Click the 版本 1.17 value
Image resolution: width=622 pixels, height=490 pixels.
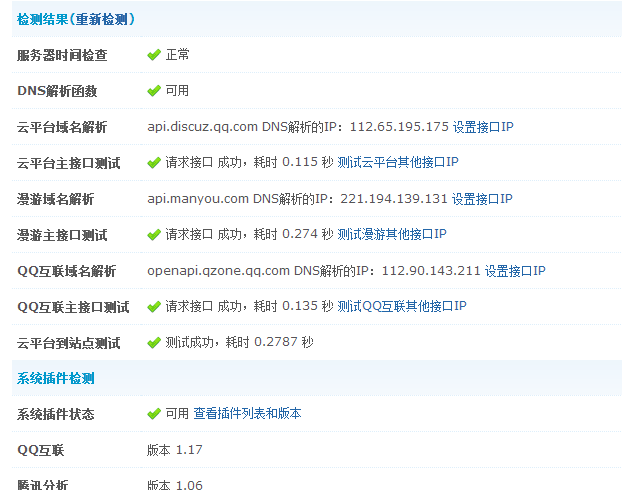click(175, 450)
